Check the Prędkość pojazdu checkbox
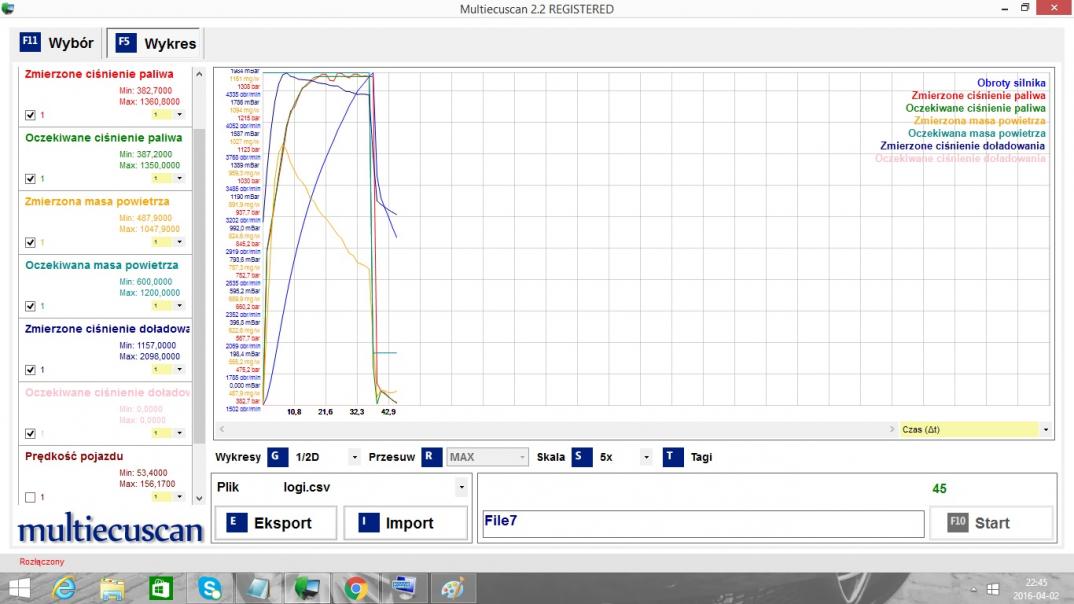Image resolution: width=1074 pixels, height=604 pixels. click(30, 497)
